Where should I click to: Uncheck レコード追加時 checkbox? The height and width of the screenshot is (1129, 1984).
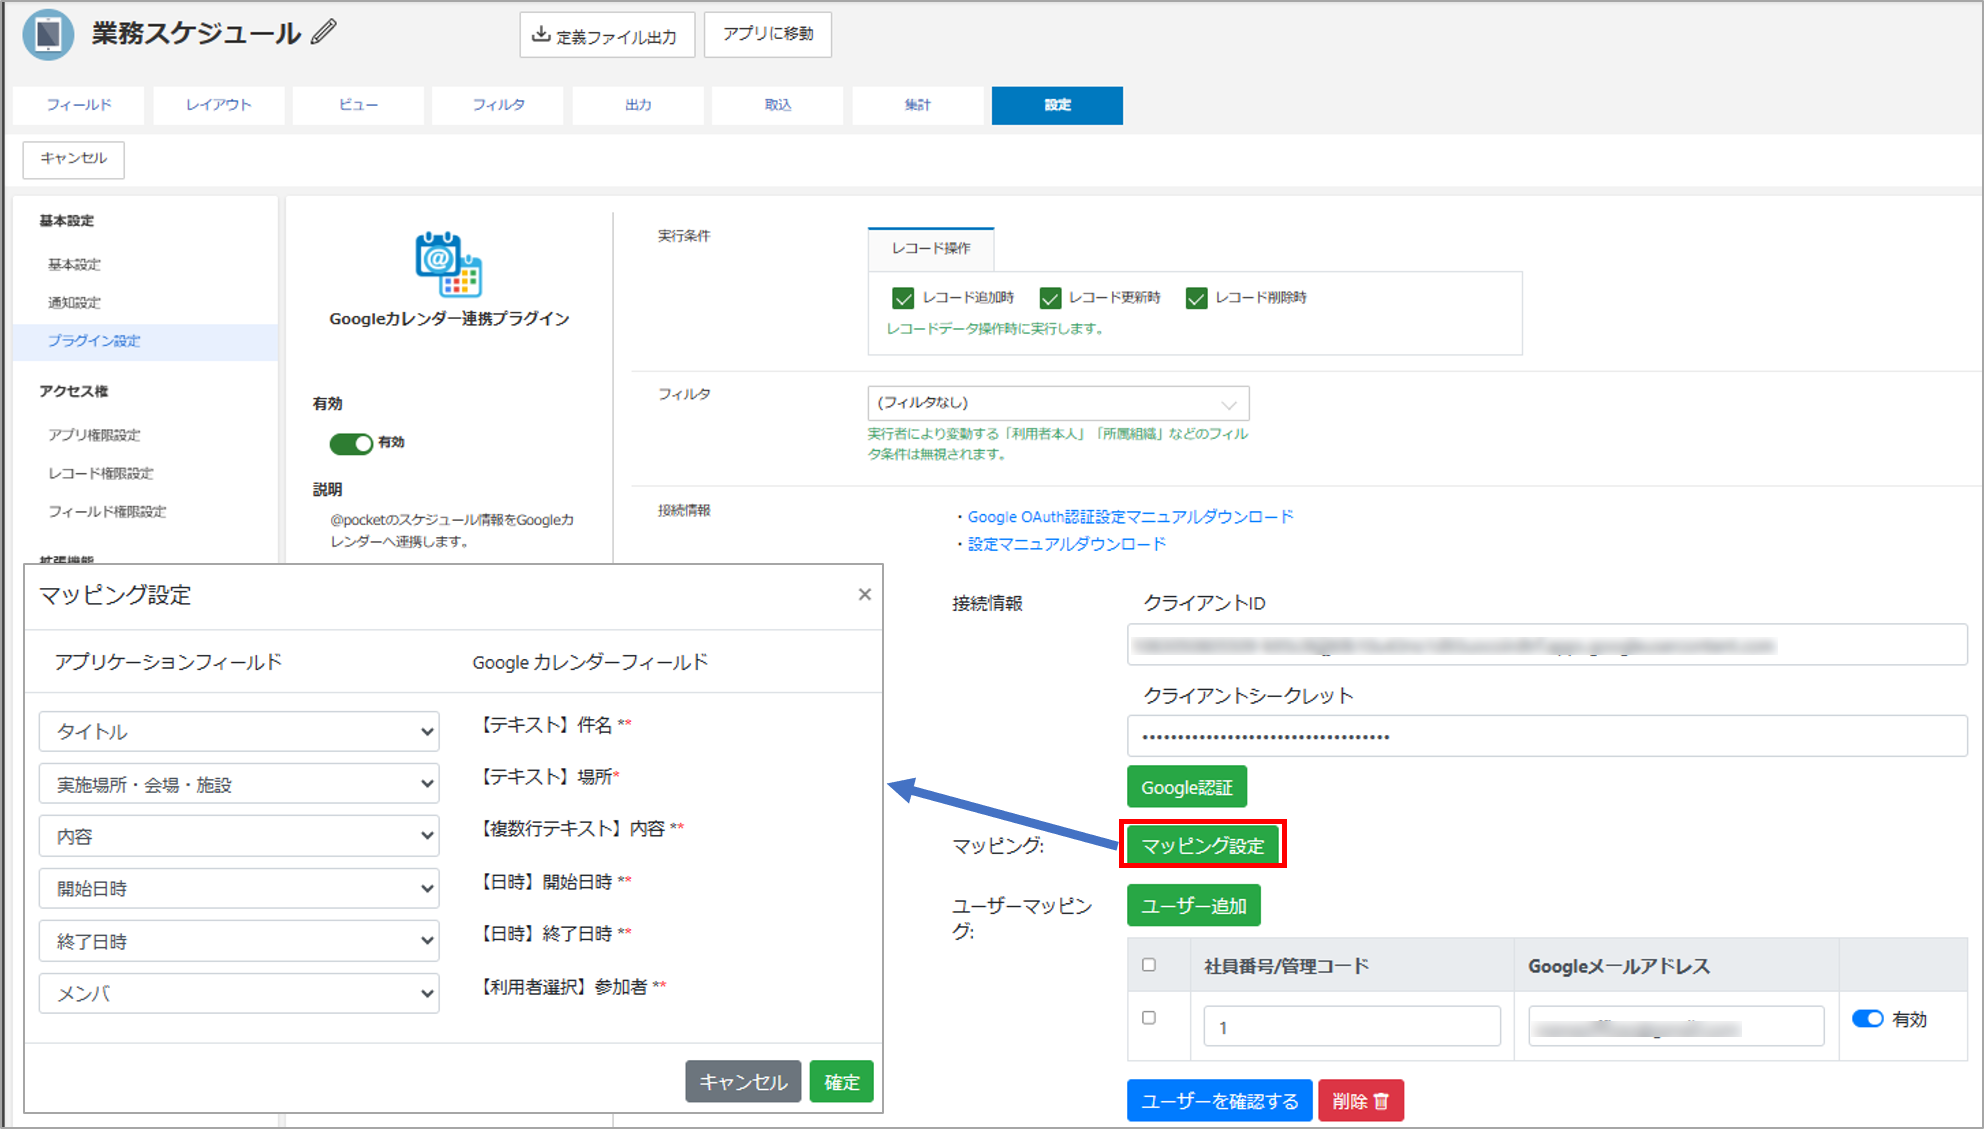pyautogui.click(x=903, y=298)
